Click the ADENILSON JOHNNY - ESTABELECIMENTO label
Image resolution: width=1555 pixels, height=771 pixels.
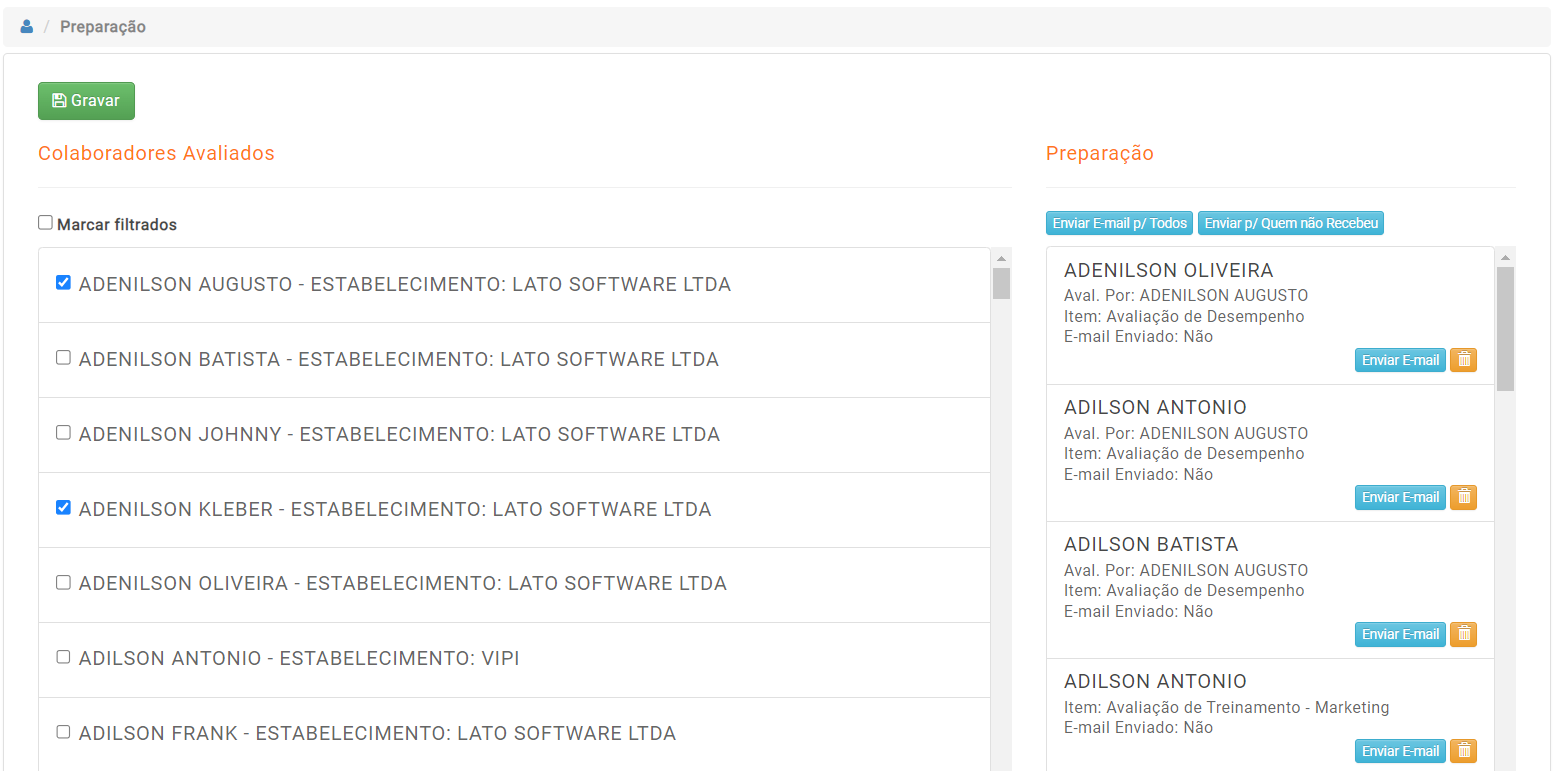tap(400, 435)
